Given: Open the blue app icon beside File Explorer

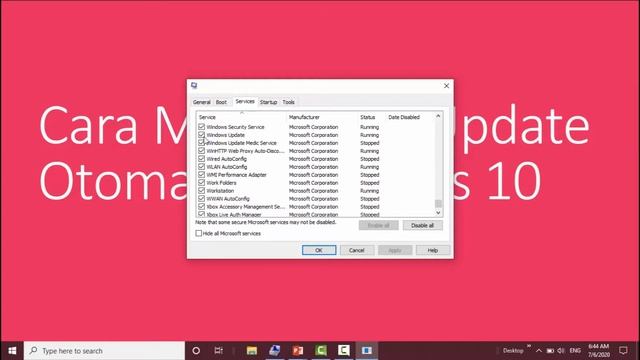Looking at the screenshot, I should [275, 351].
